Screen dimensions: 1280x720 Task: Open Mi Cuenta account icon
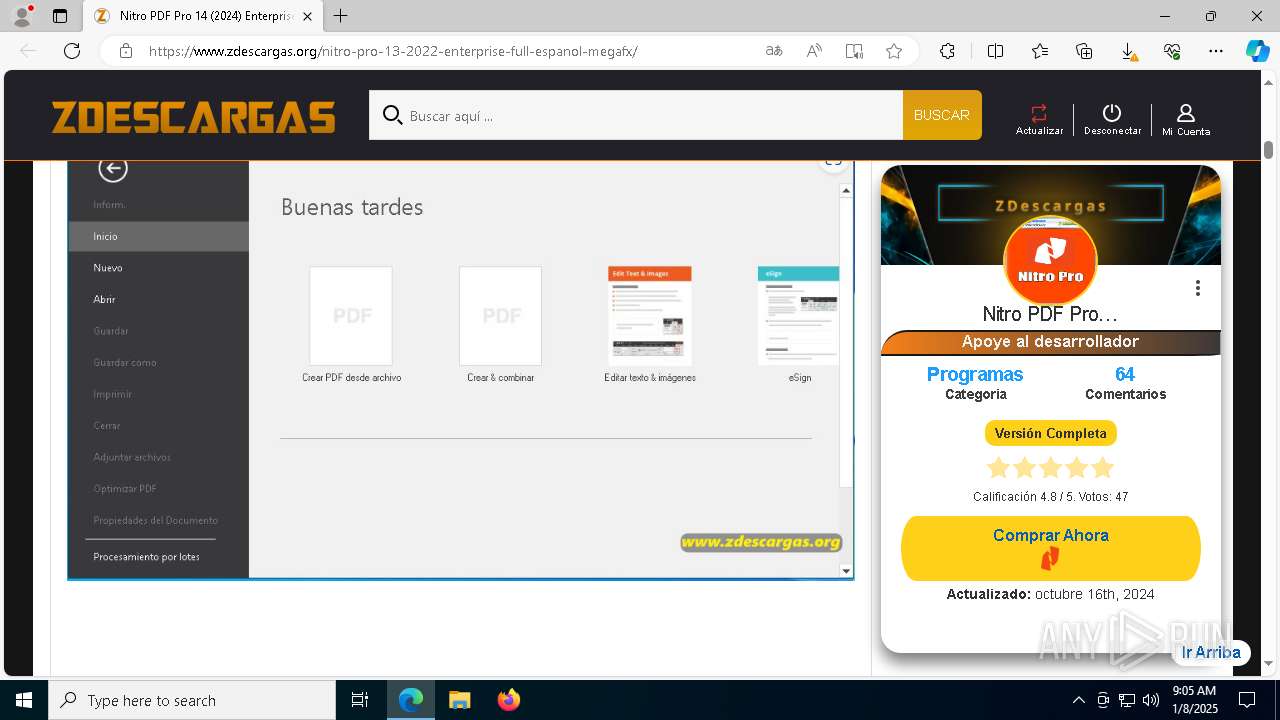coord(1186,119)
